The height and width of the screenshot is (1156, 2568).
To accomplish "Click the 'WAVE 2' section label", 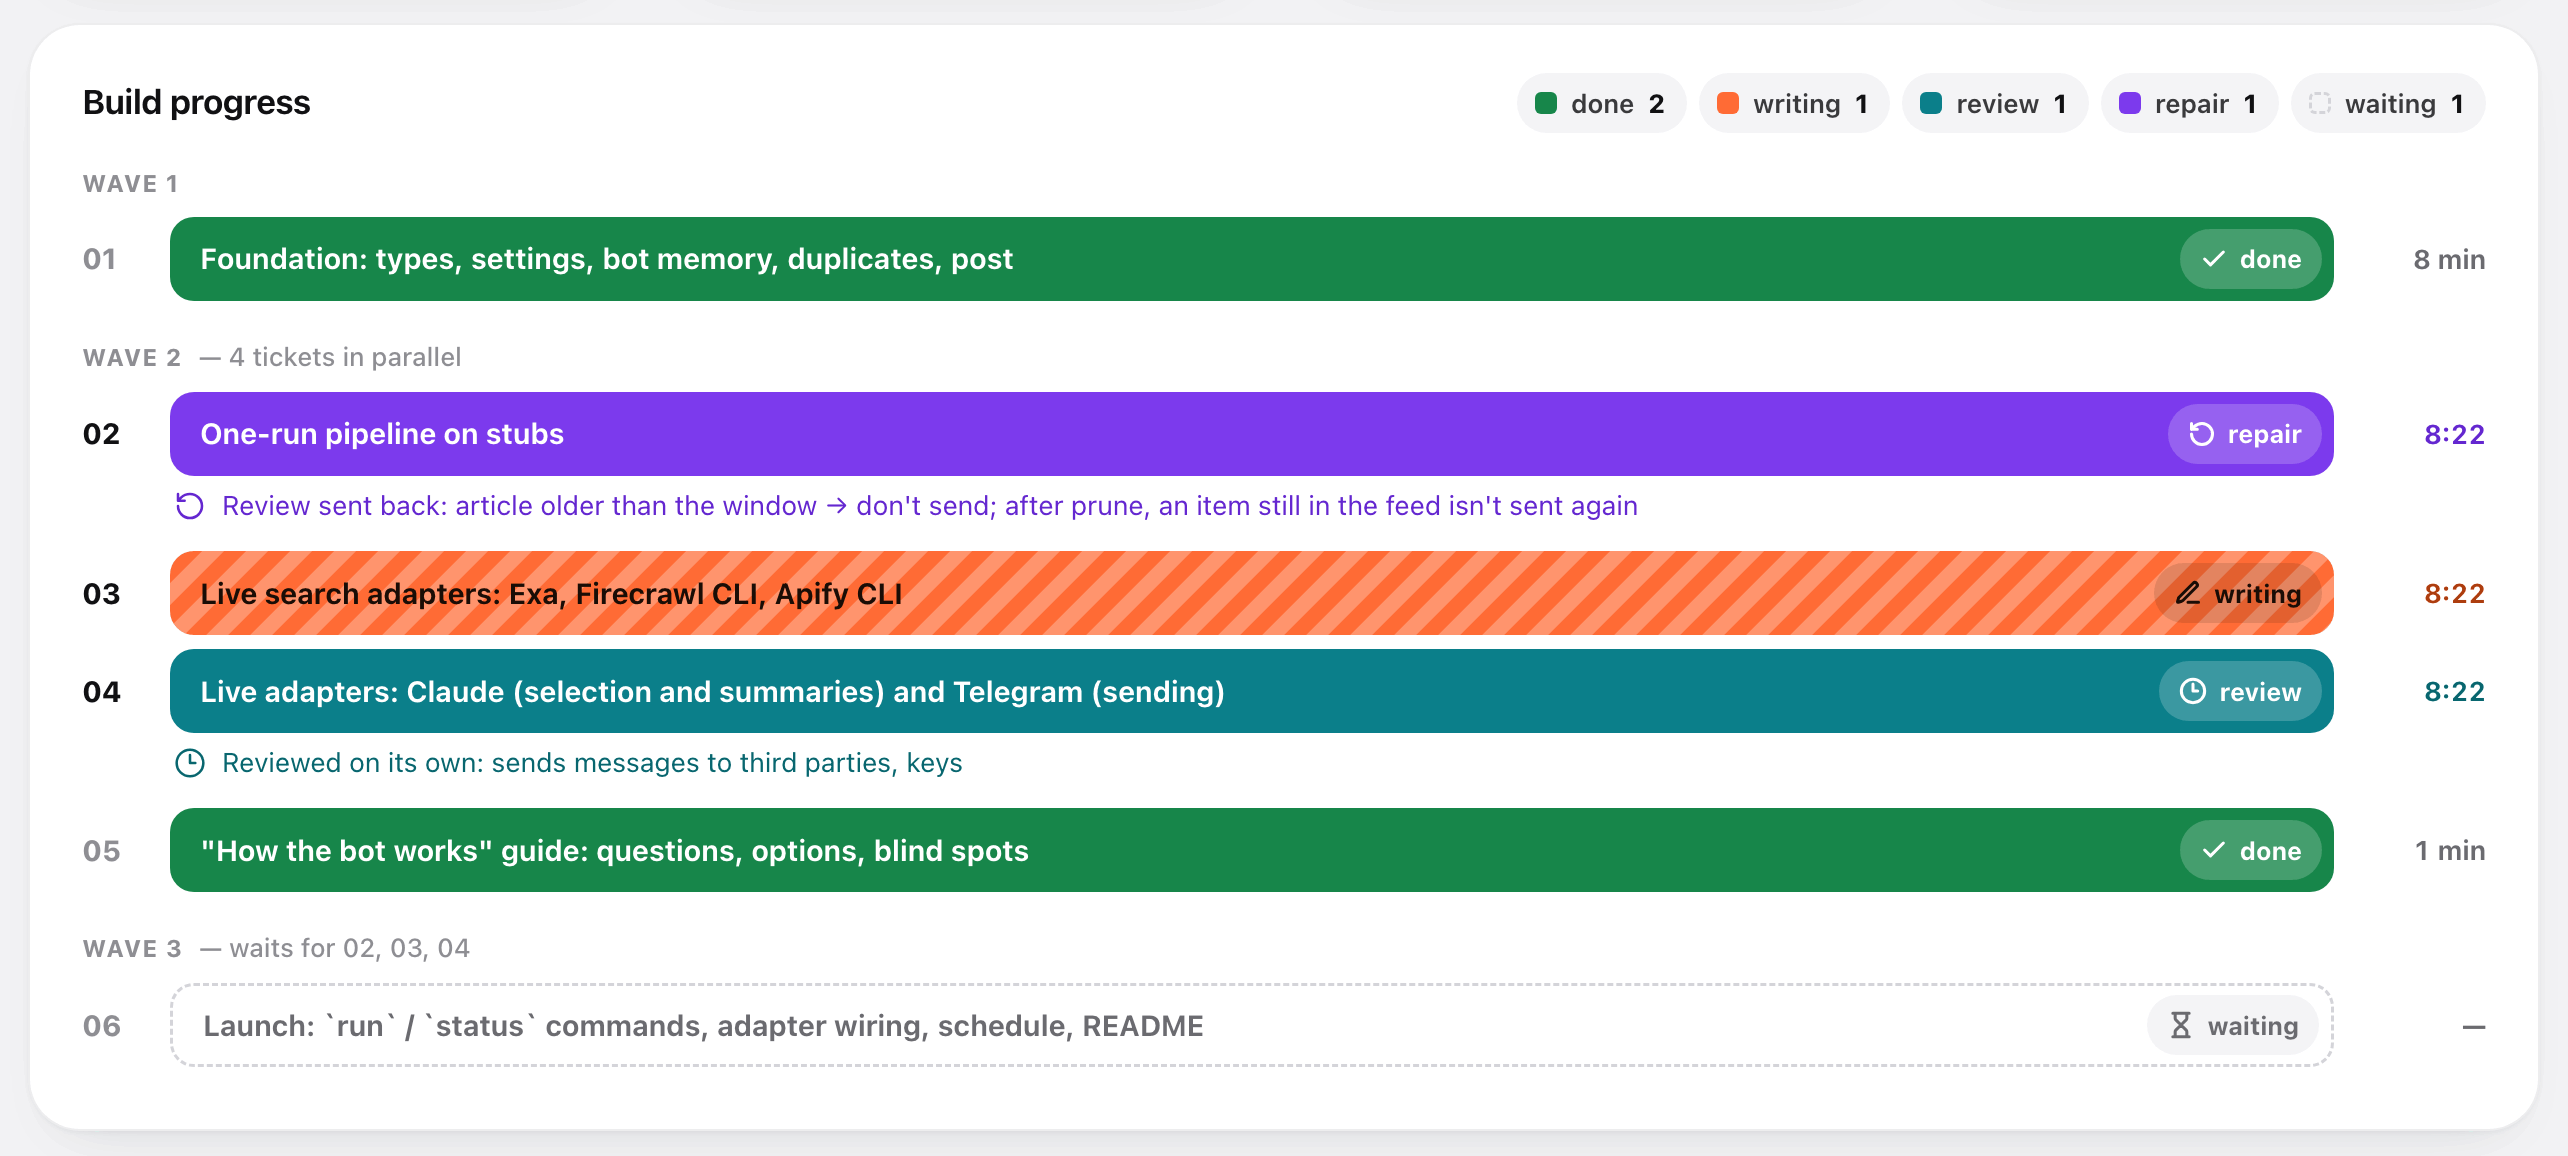I will point(132,358).
